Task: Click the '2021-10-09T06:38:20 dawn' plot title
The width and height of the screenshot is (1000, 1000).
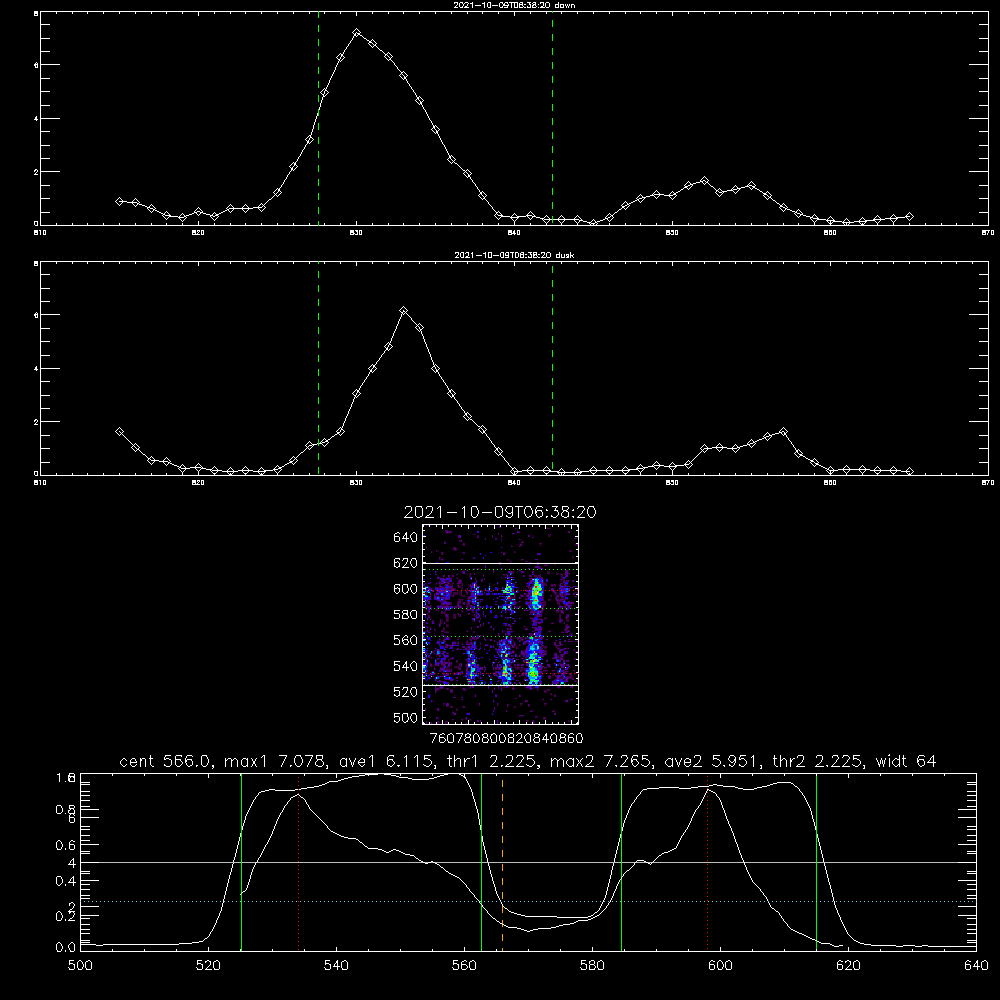Action: 514,5
